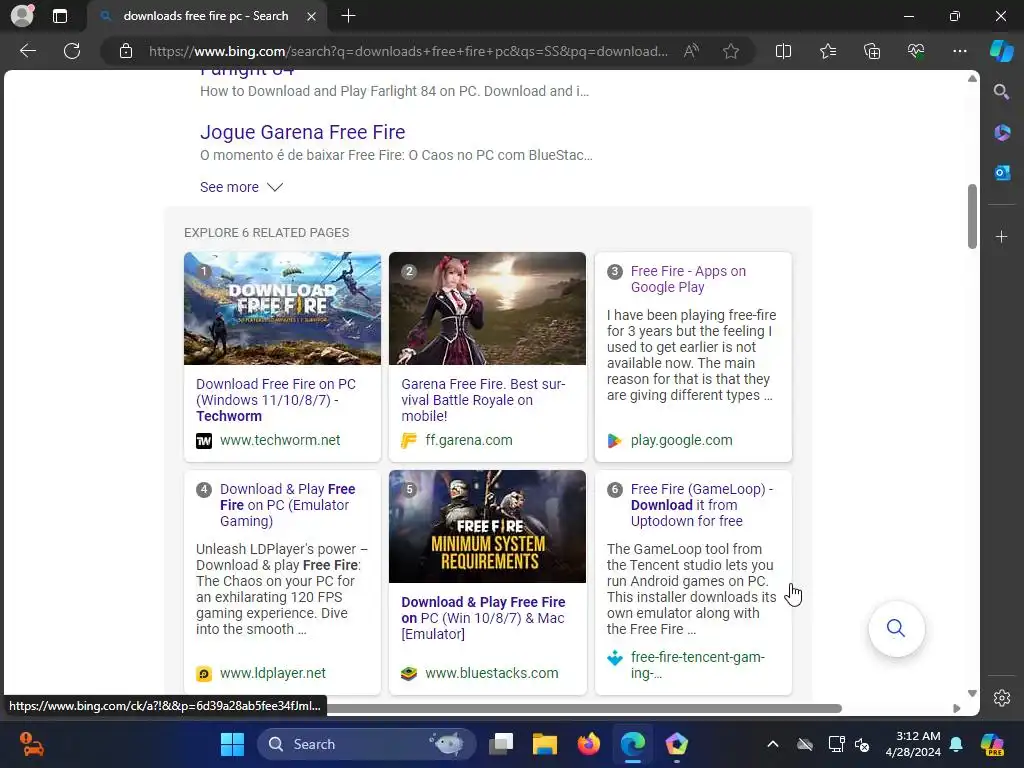Open sidebar Search icon
Viewport: 1024px width, 768px height.
pos(1001,92)
